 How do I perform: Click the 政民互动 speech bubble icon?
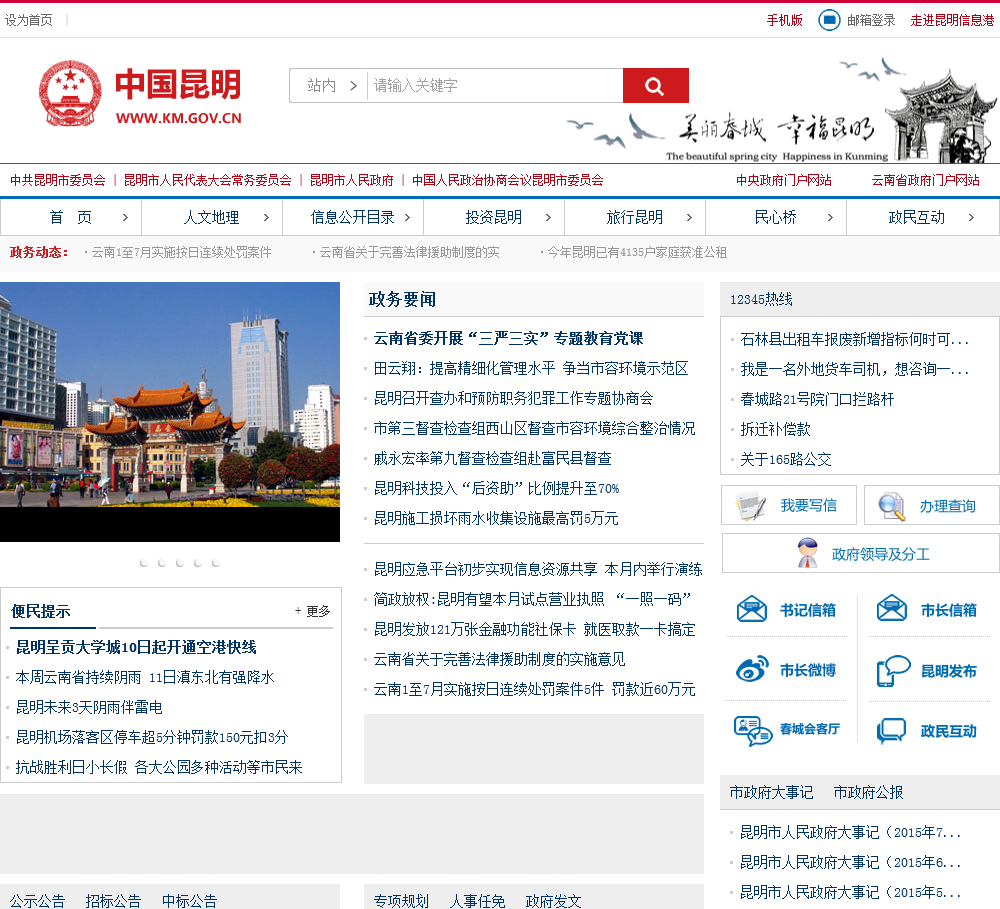coord(892,731)
